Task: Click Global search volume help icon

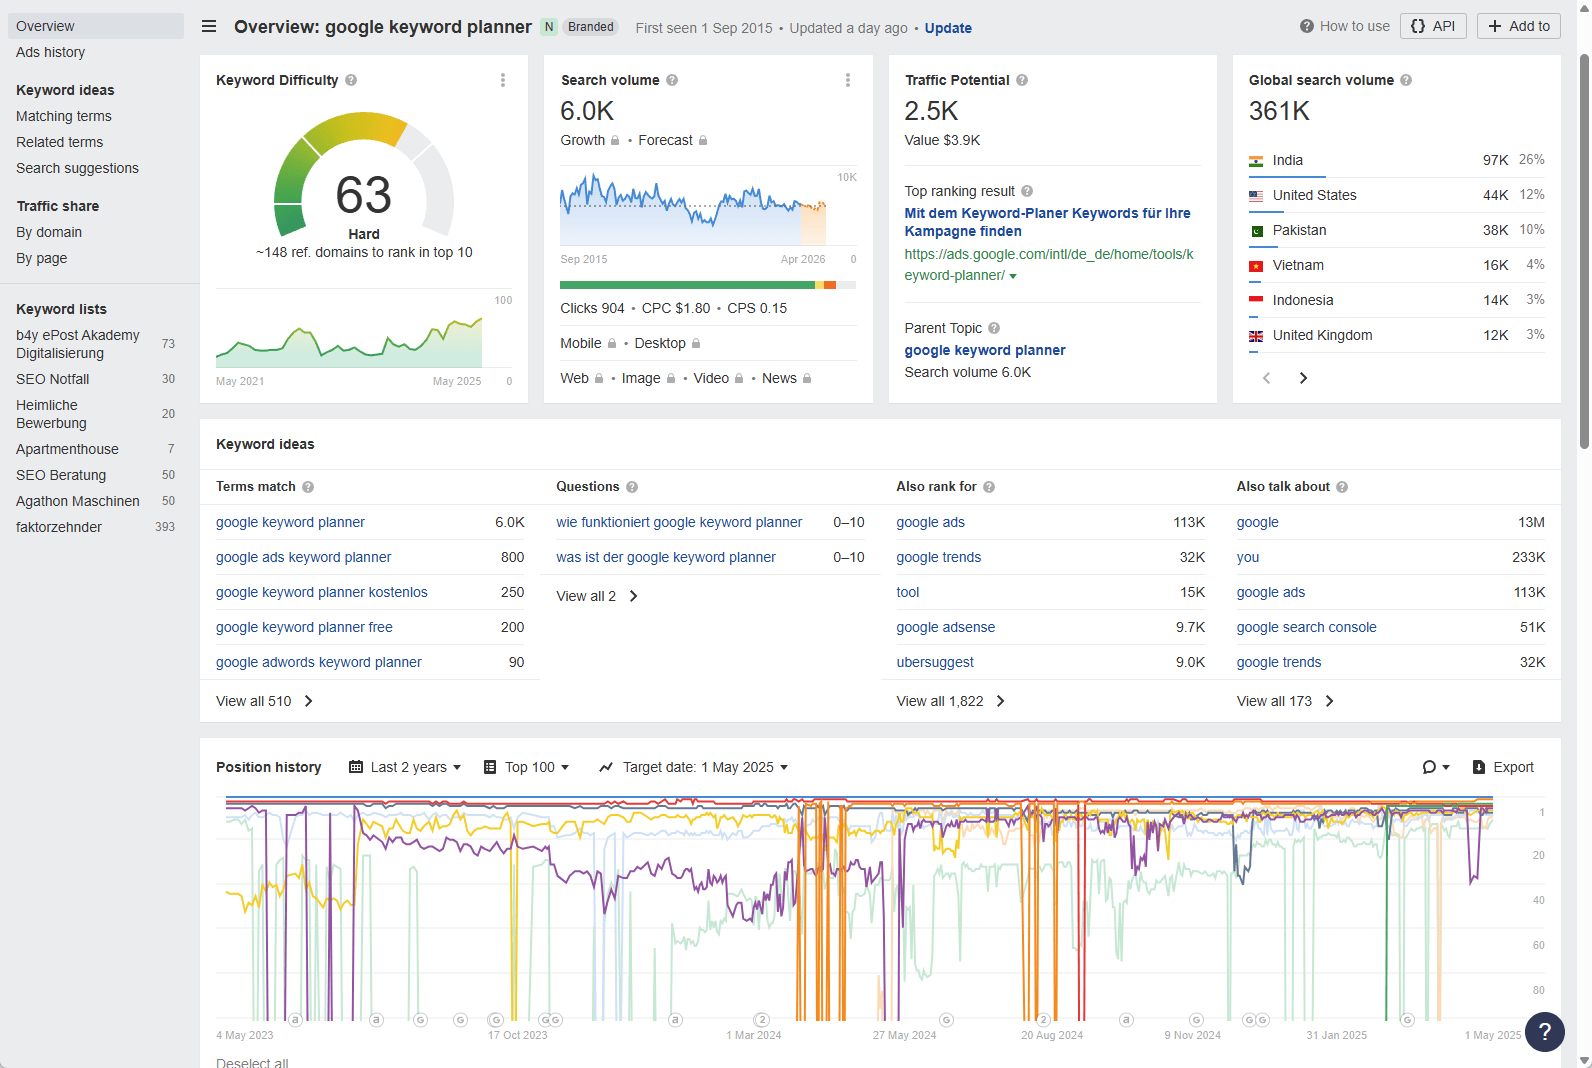Action: tap(1406, 80)
